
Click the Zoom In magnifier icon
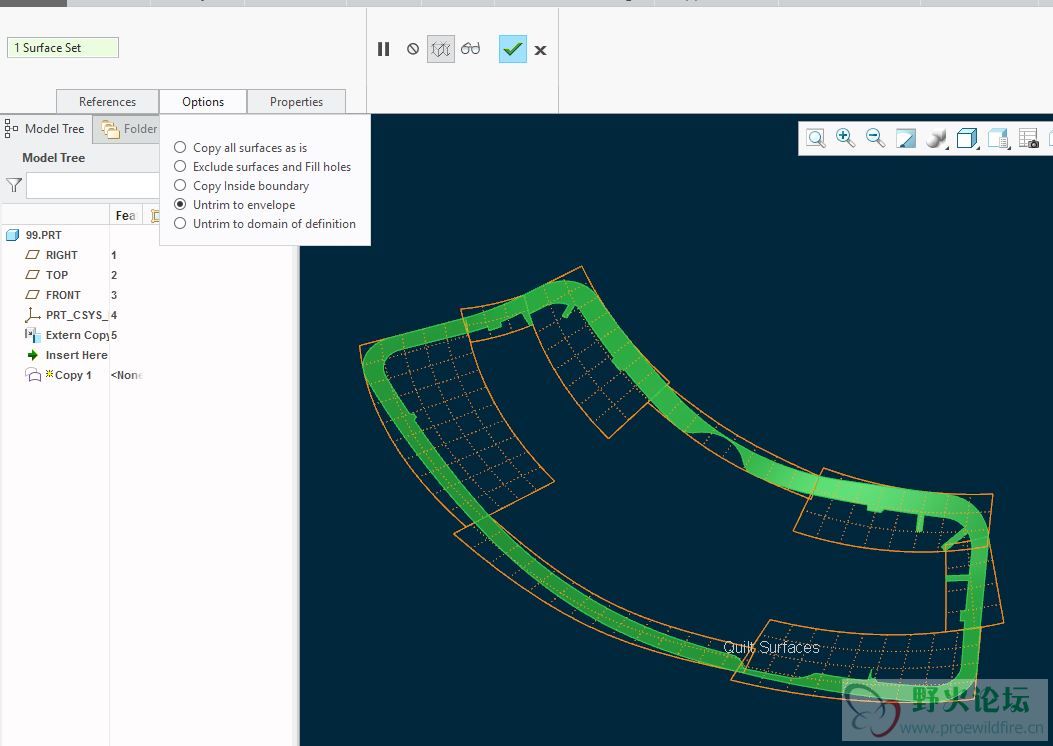[845, 138]
